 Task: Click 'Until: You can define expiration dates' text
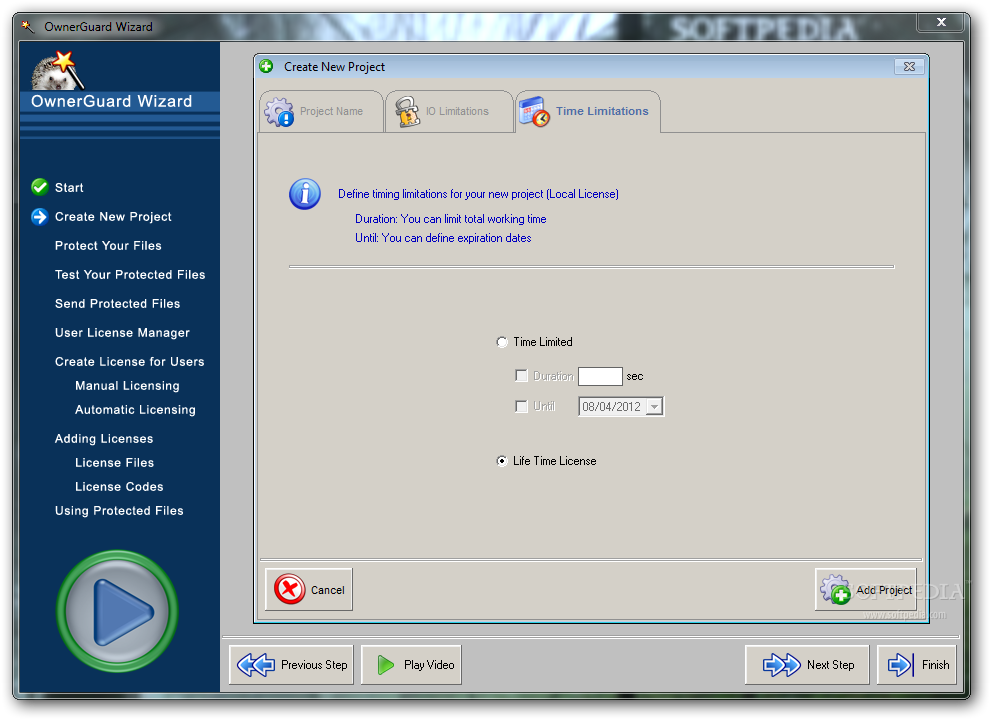(443, 238)
